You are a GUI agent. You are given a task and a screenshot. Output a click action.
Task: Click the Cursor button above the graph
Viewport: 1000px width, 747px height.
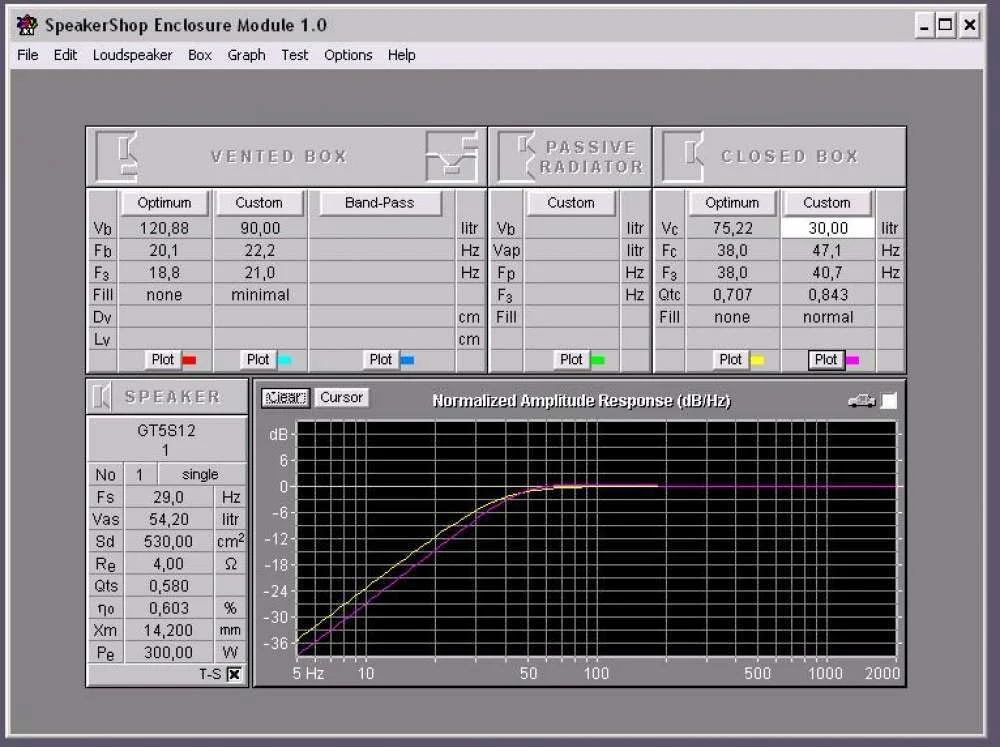coord(341,397)
